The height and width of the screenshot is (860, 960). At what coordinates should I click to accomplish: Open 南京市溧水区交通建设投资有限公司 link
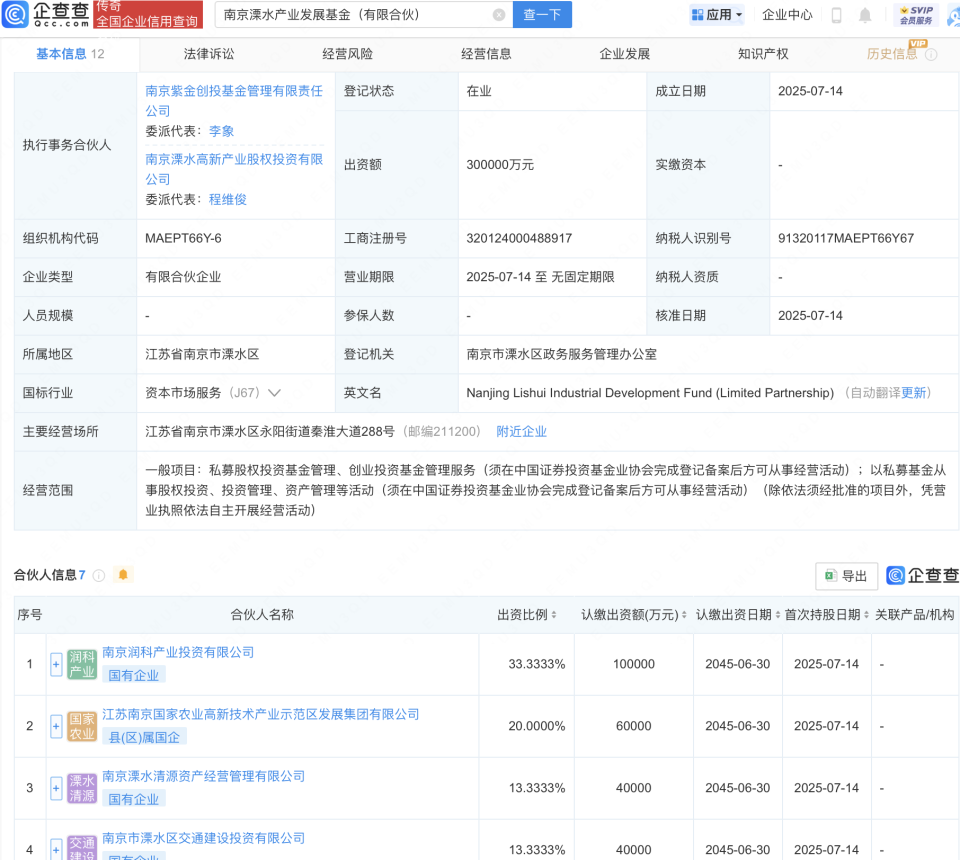pos(203,838)
